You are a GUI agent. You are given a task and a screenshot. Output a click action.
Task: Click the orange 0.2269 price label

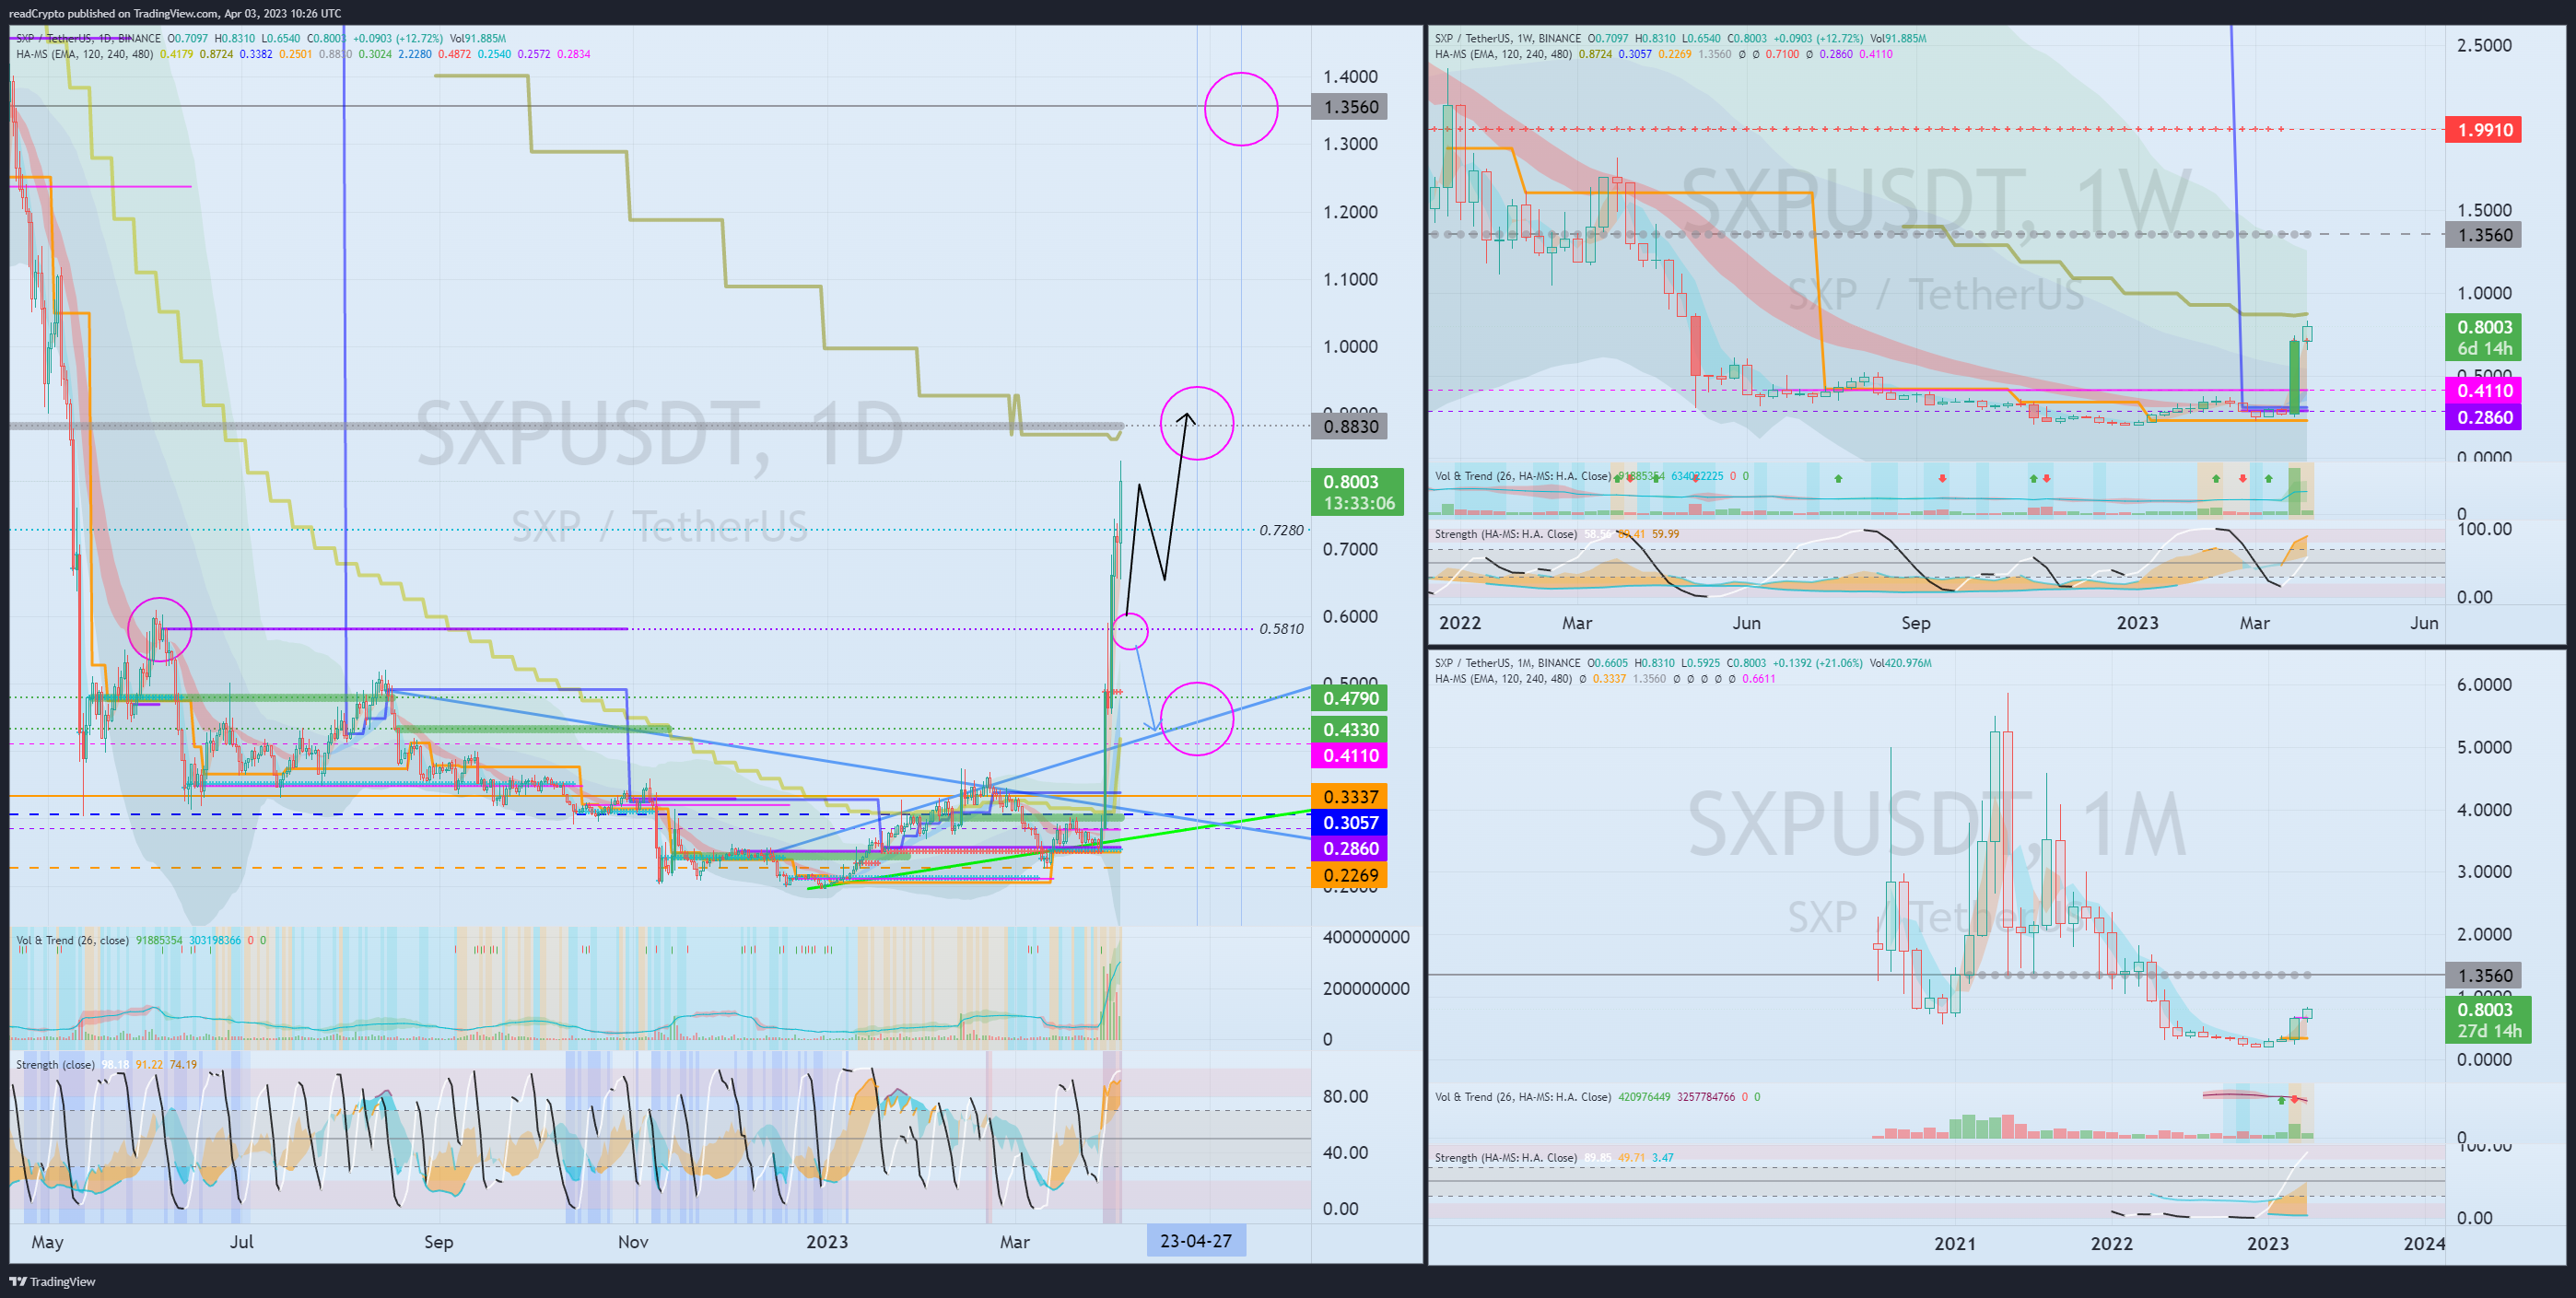coord(1350,874)
